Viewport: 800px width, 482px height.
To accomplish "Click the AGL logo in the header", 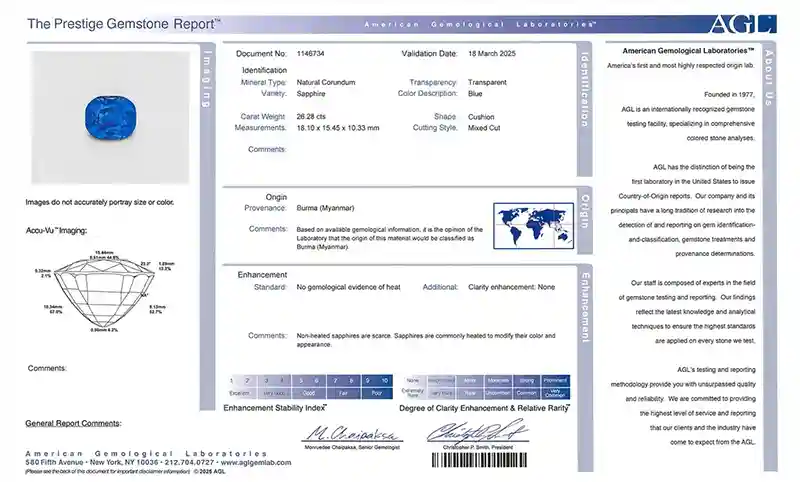I will [x=743, y=24].
